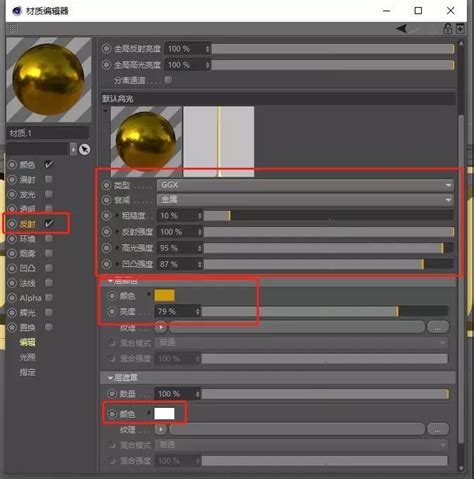Click the back arrow icon in top toolbar
The height and width of the screenshot is (479, 474).
click(x=402, y=29)
